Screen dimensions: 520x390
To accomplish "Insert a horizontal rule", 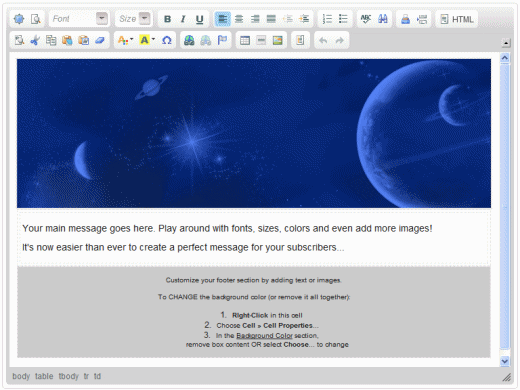I will (261, 40).
